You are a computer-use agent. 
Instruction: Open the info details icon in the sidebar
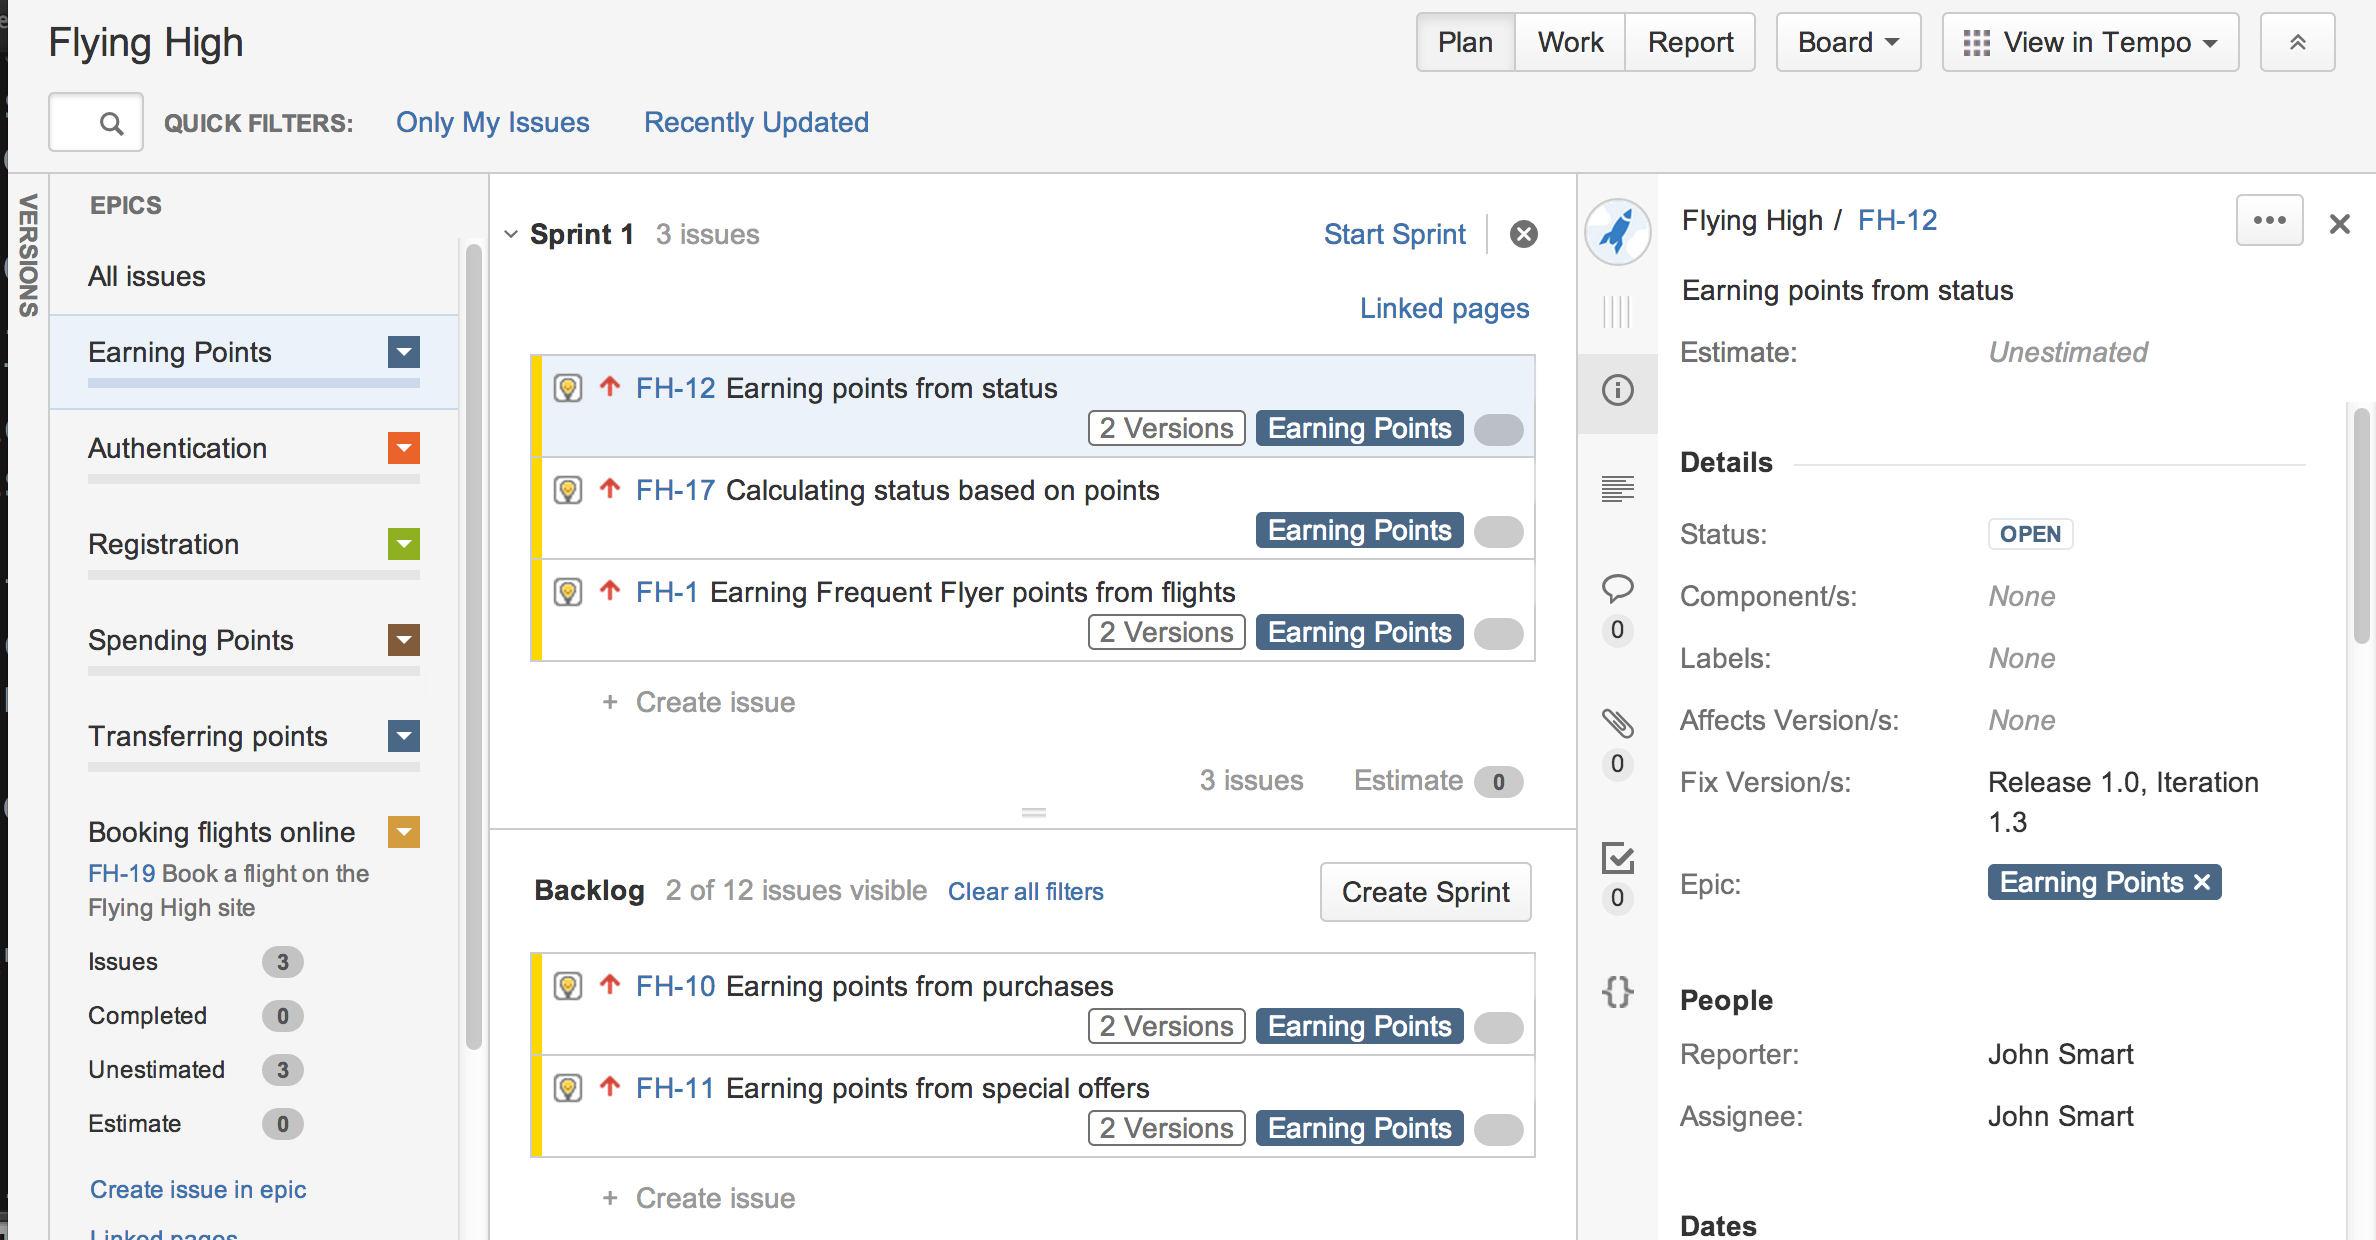(1617, 390)
